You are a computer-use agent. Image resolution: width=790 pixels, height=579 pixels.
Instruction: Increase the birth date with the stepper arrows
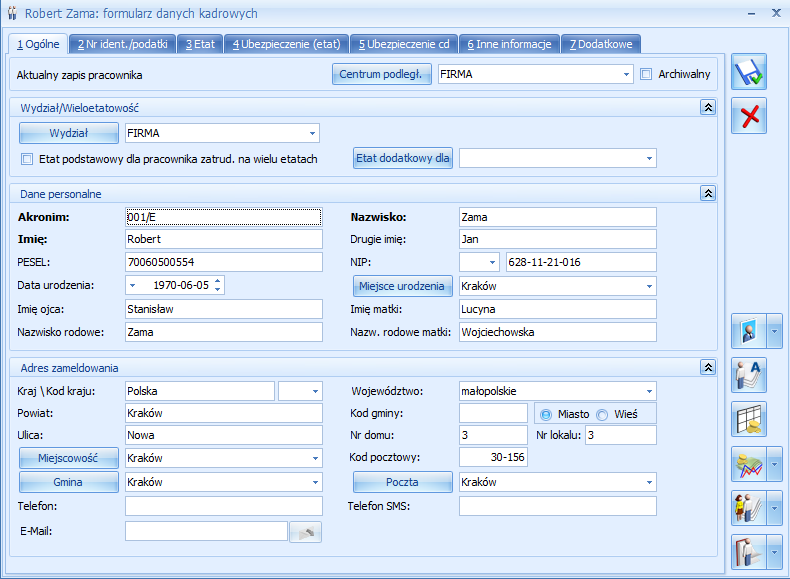coord(218,281)
